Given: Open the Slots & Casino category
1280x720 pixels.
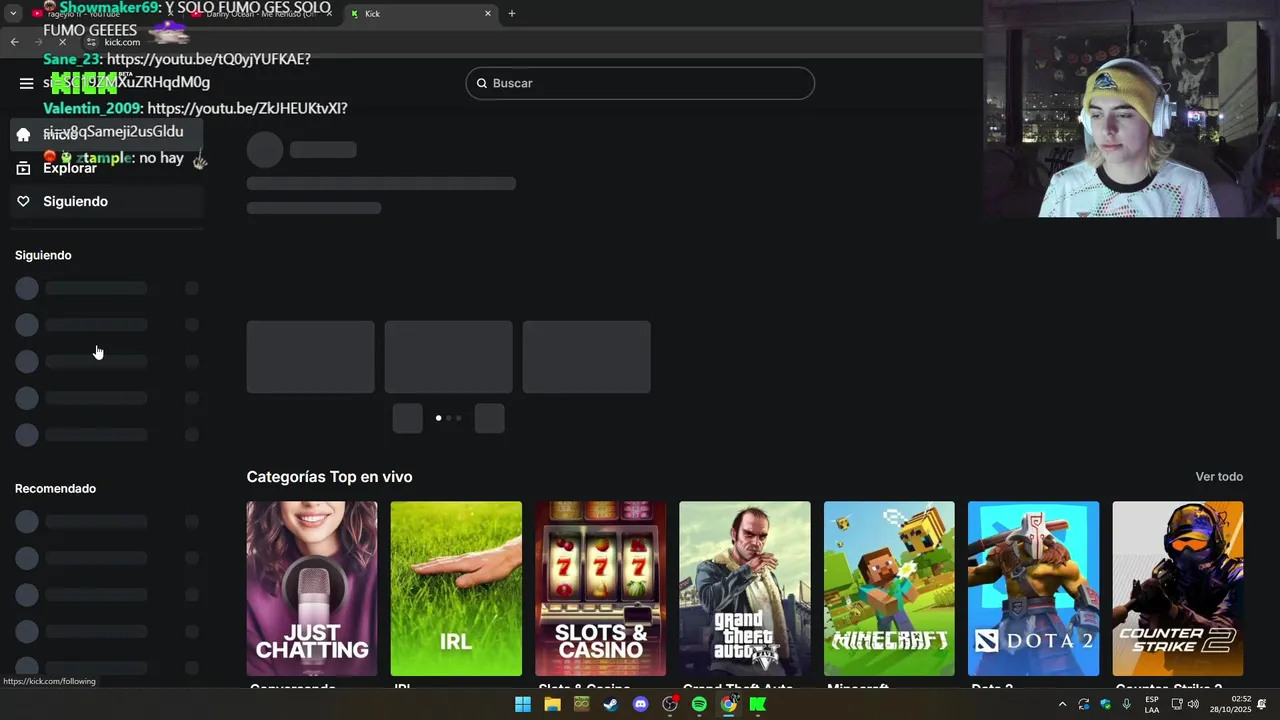Looking at the screenshot, I should click(x=600, y=589).
